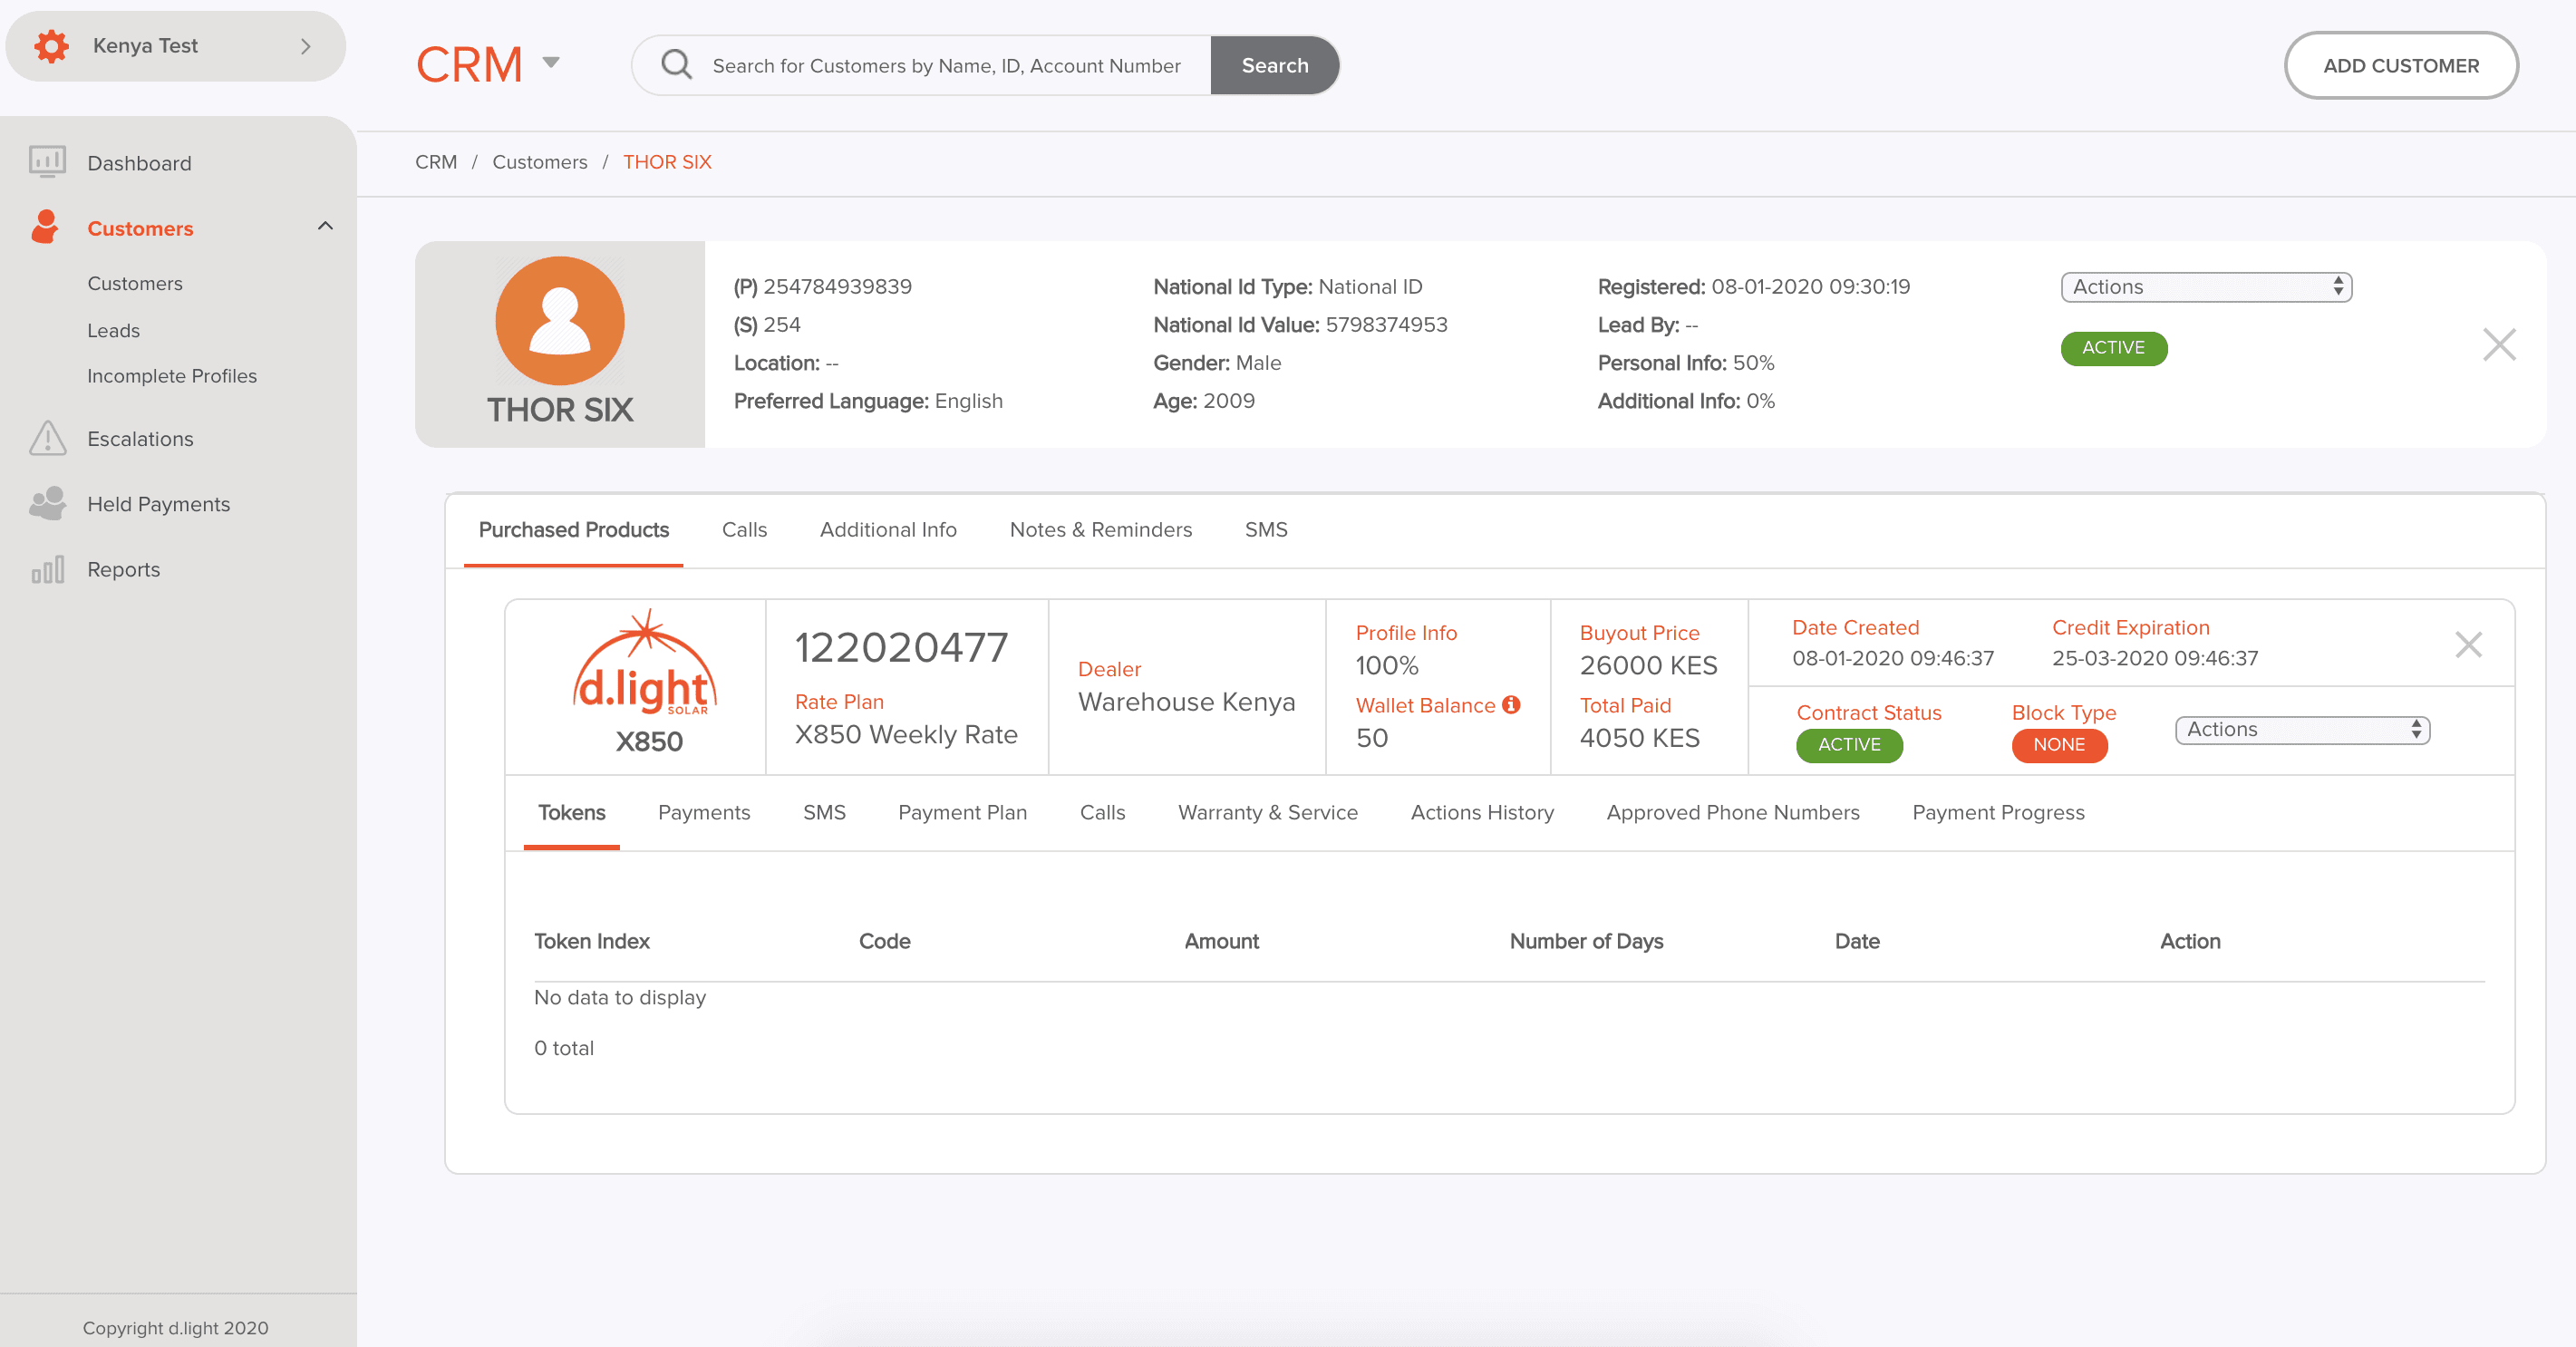Image resolution: width=2576 pixels, height=1347 pixels.
Task: Click the ADD CUSTOMER button
Action: 2400,66
